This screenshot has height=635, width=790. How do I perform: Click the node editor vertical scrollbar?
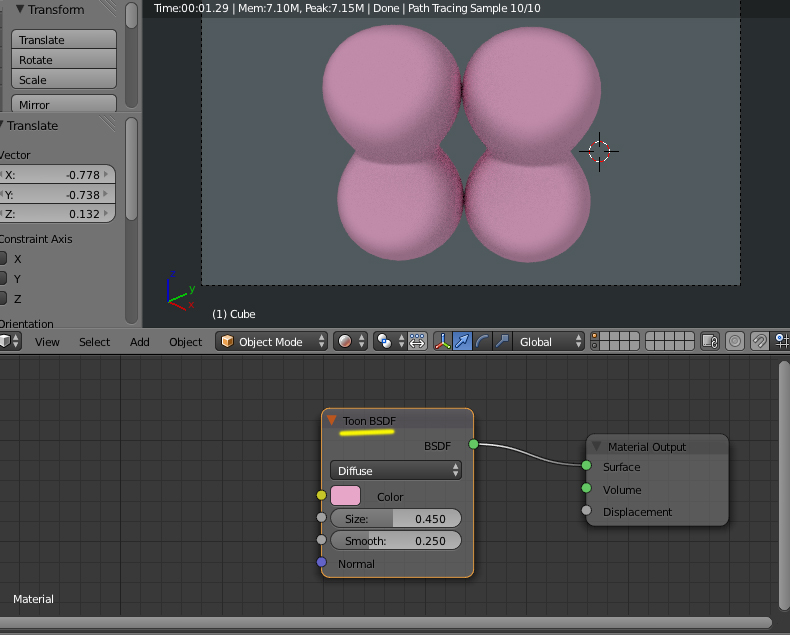click(784, 486)
